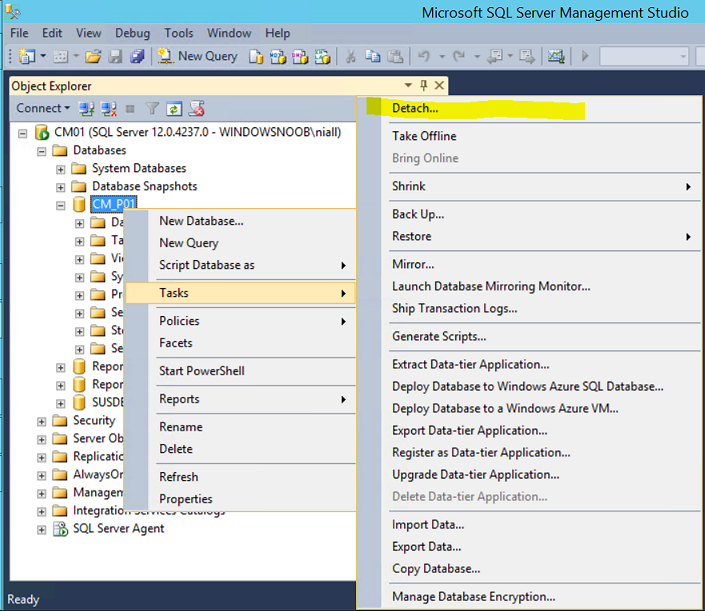Open the Edit menu
The width and height of the screenshot is (705, 611).
pos(52,33)
